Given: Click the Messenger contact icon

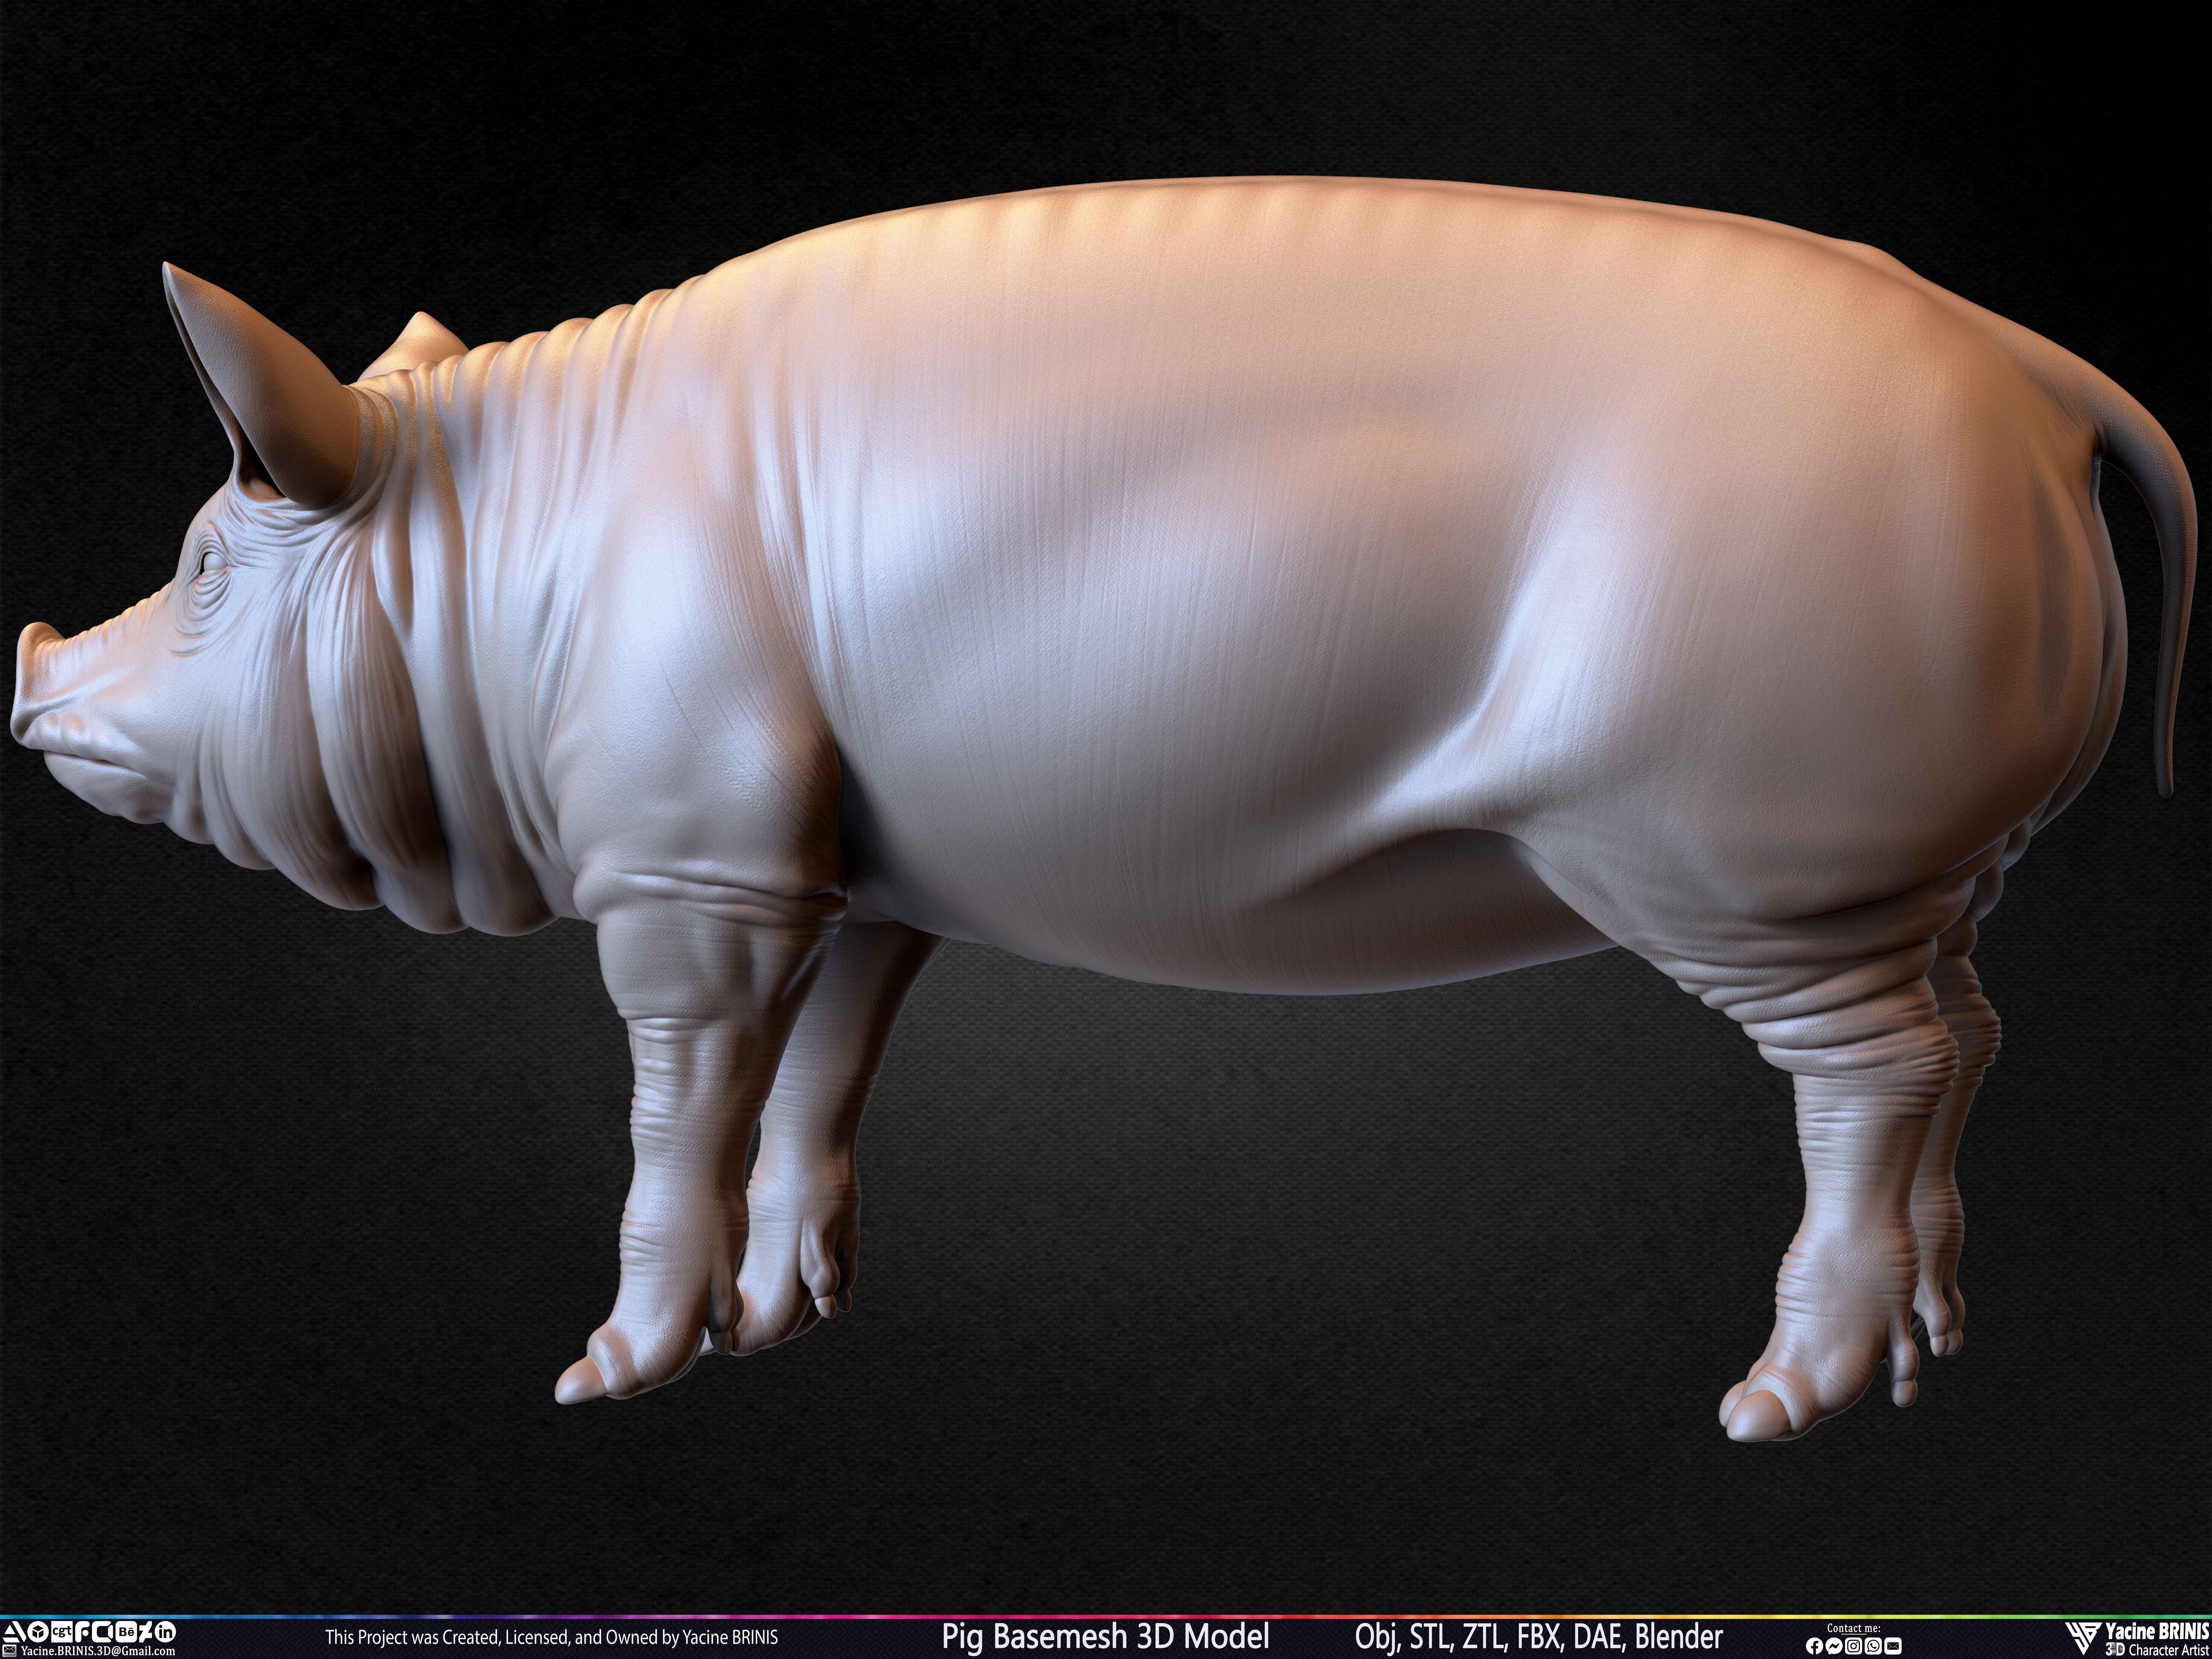Looking at the screenshot, I should point(1834,1646).
